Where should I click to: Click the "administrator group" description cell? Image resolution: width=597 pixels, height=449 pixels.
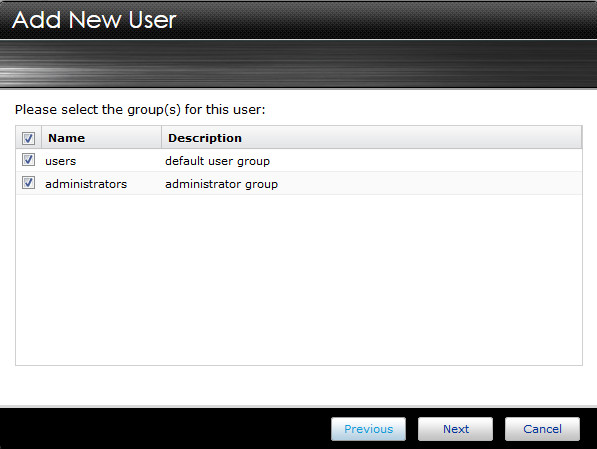coord(221,184)
